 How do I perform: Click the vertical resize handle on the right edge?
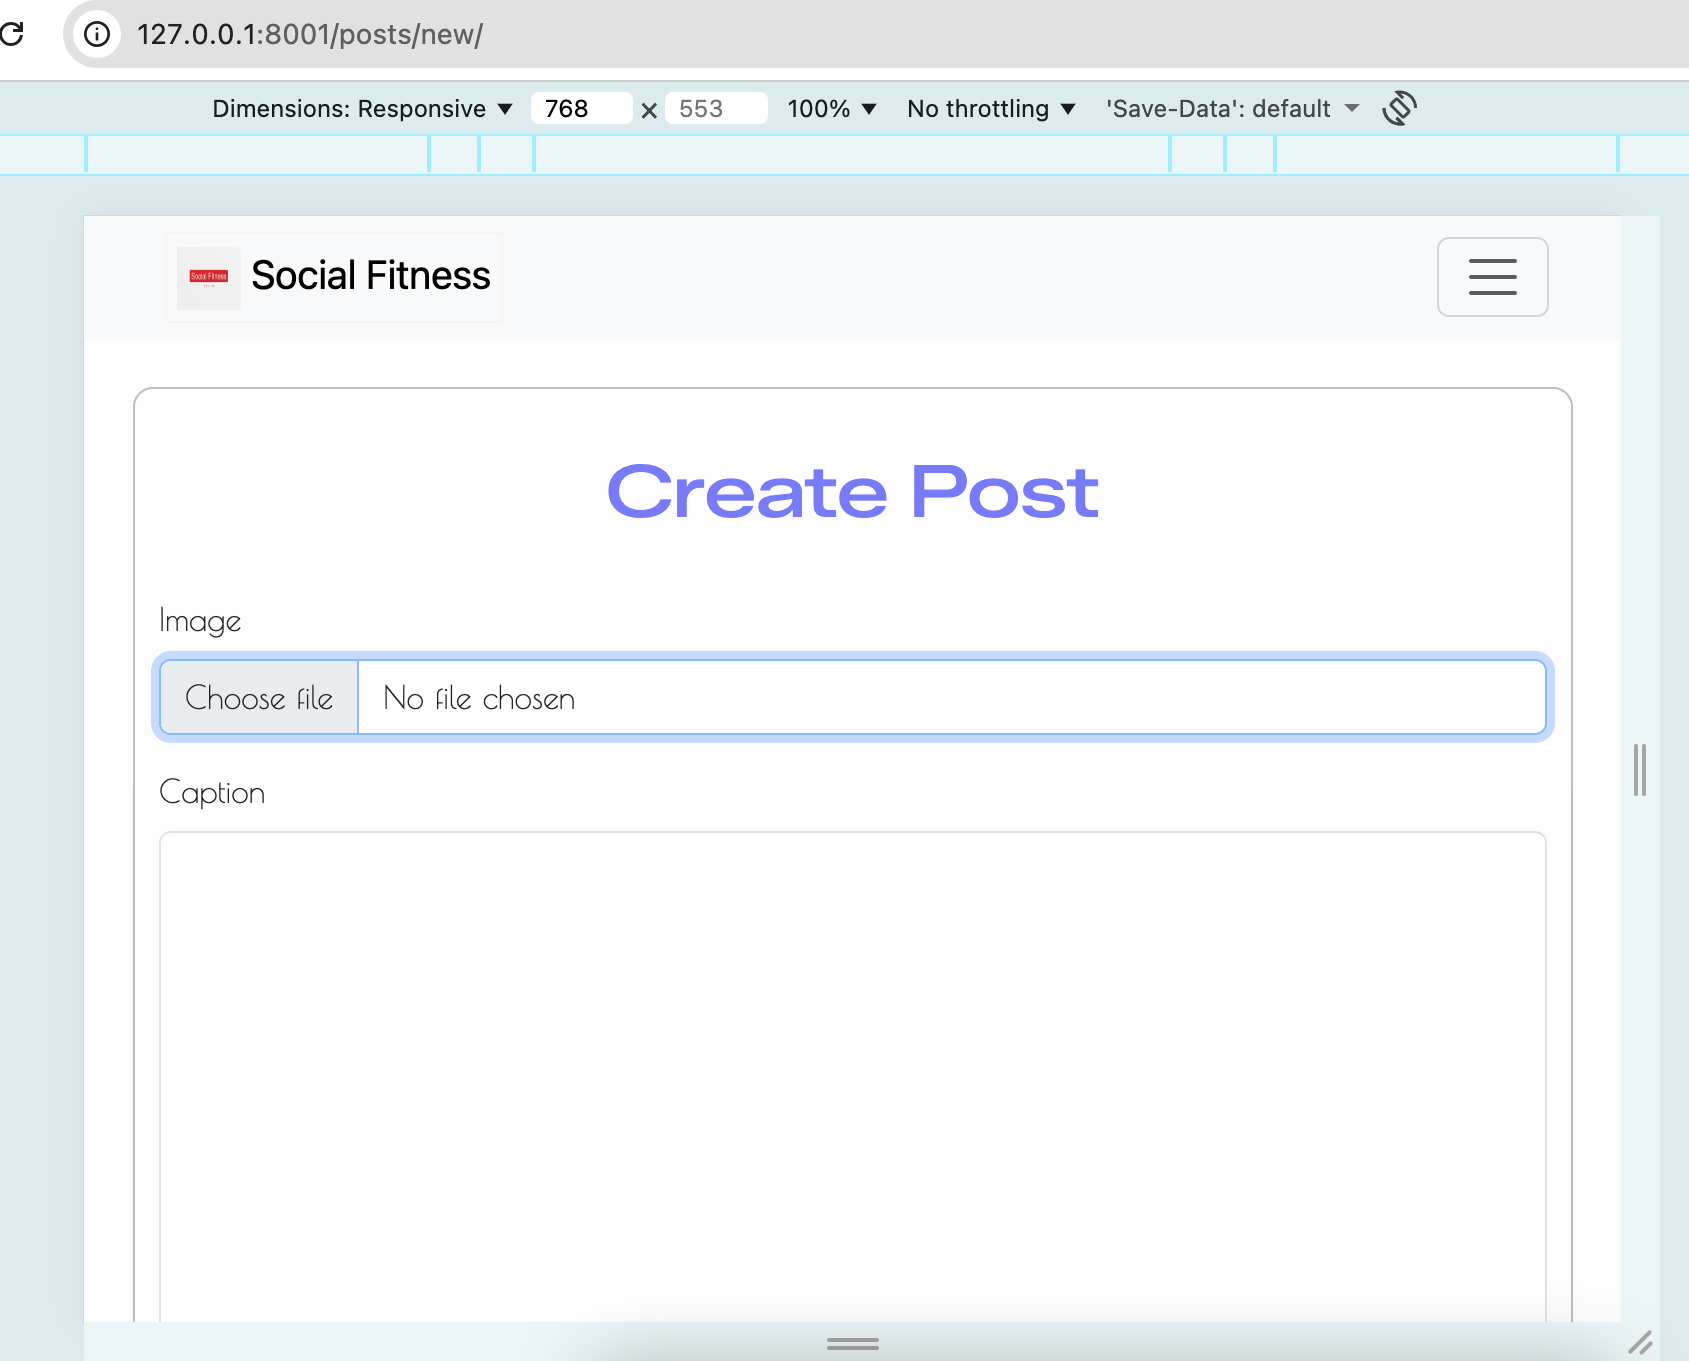(1637, 771)
